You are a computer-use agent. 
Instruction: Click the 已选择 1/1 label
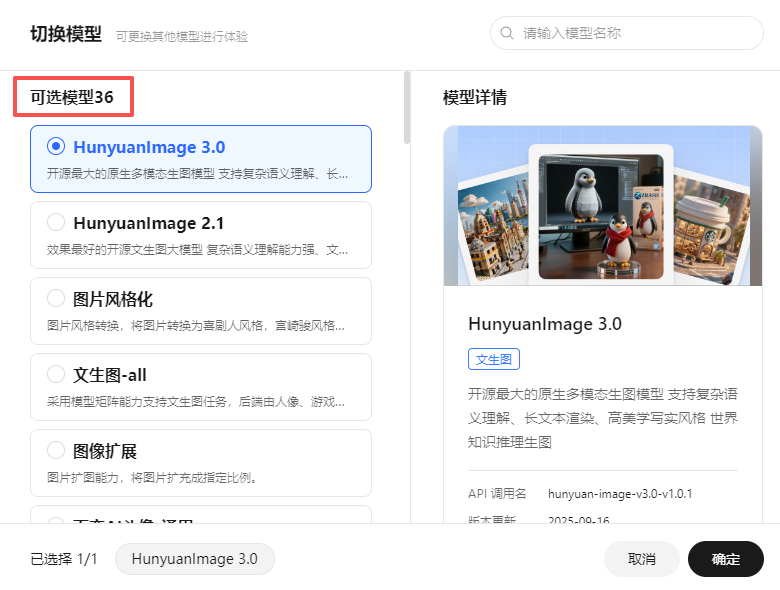[64, 559]
